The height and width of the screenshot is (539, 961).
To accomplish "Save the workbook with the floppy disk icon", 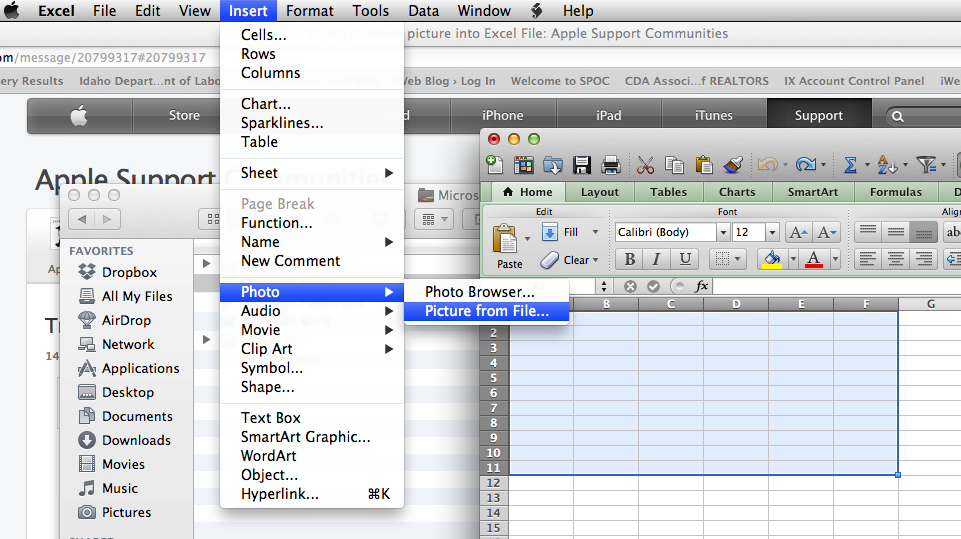I will point(582,164).
